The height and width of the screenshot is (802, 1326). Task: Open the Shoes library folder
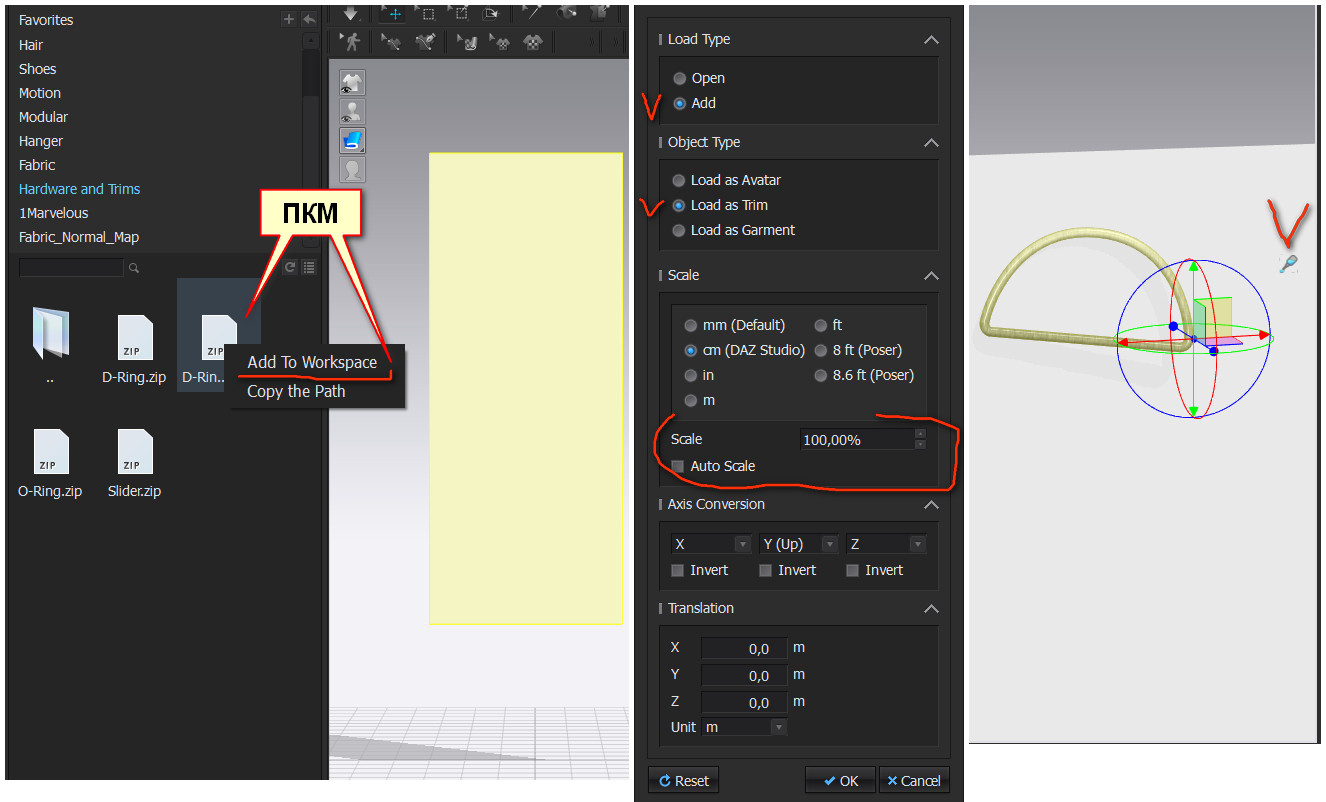(38, 69)
